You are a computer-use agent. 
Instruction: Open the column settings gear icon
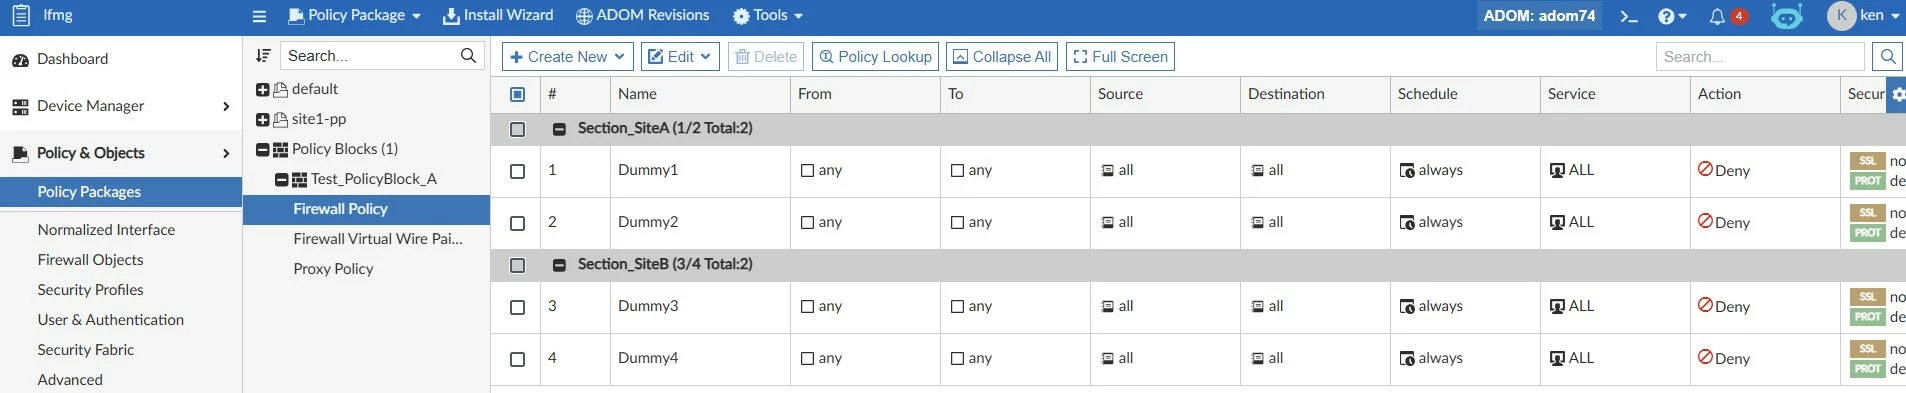point(1897,94)
